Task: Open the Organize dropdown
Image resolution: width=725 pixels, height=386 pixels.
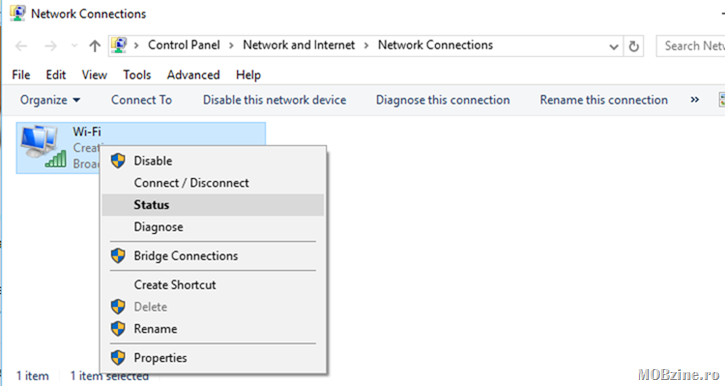Action: pos(50,100)
